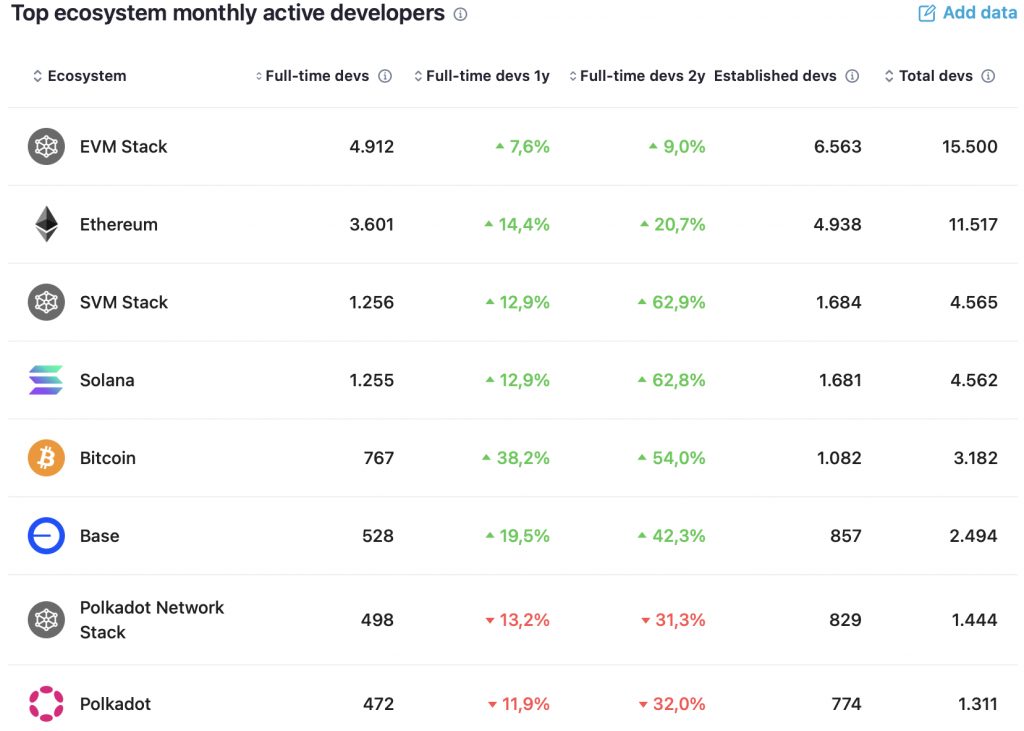Click the info icon beside the table title
The image size is (1024, 731).
(460, 15)
